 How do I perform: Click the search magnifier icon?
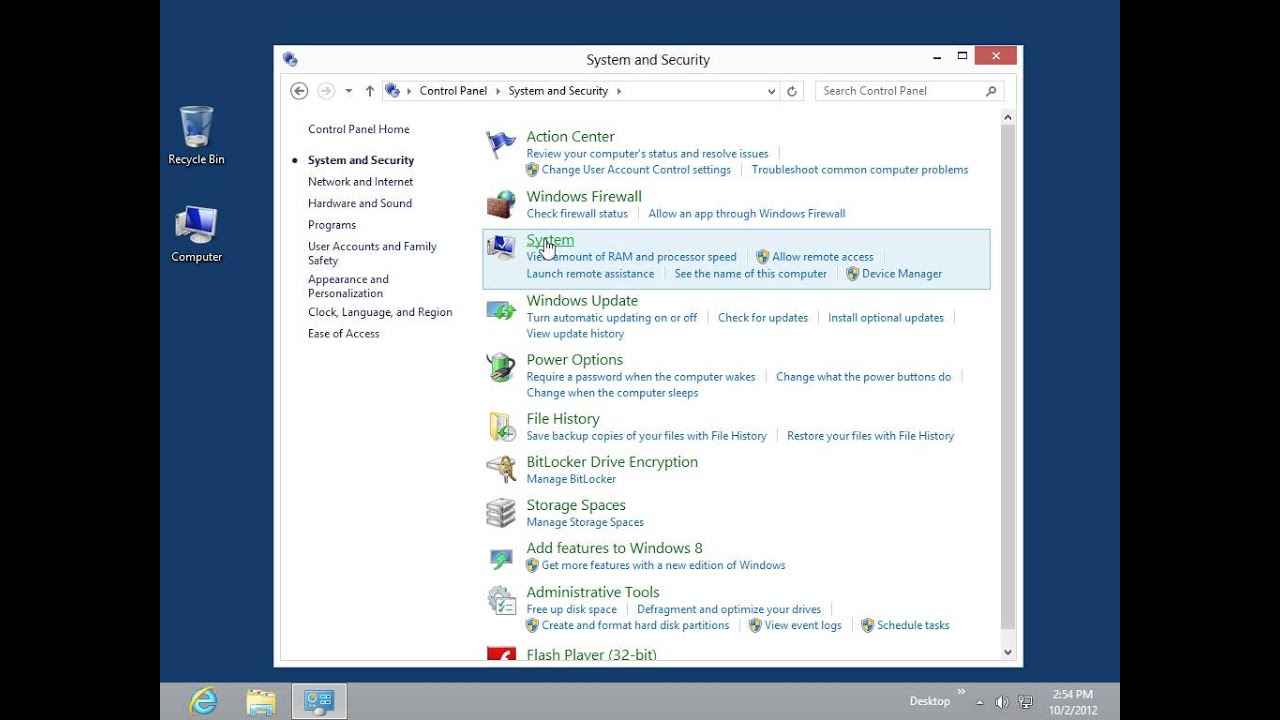(991, 91)
